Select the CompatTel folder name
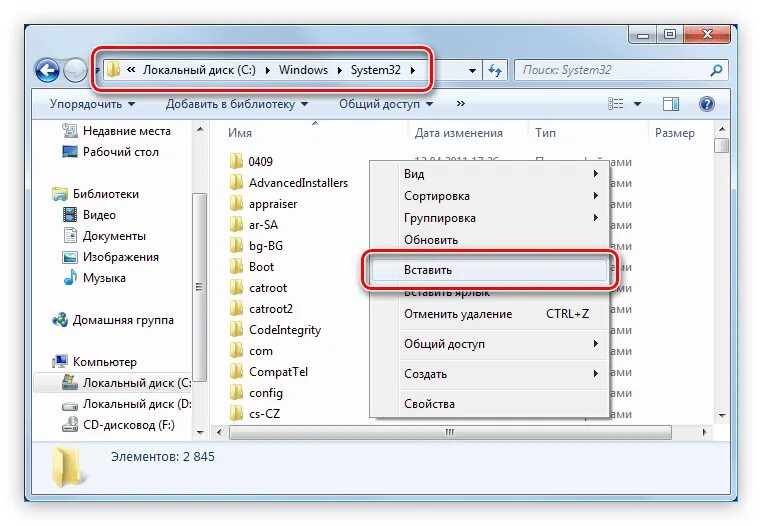Image resolution: width=762 pixels, height=526 pixels. click(x=278, y=372)
